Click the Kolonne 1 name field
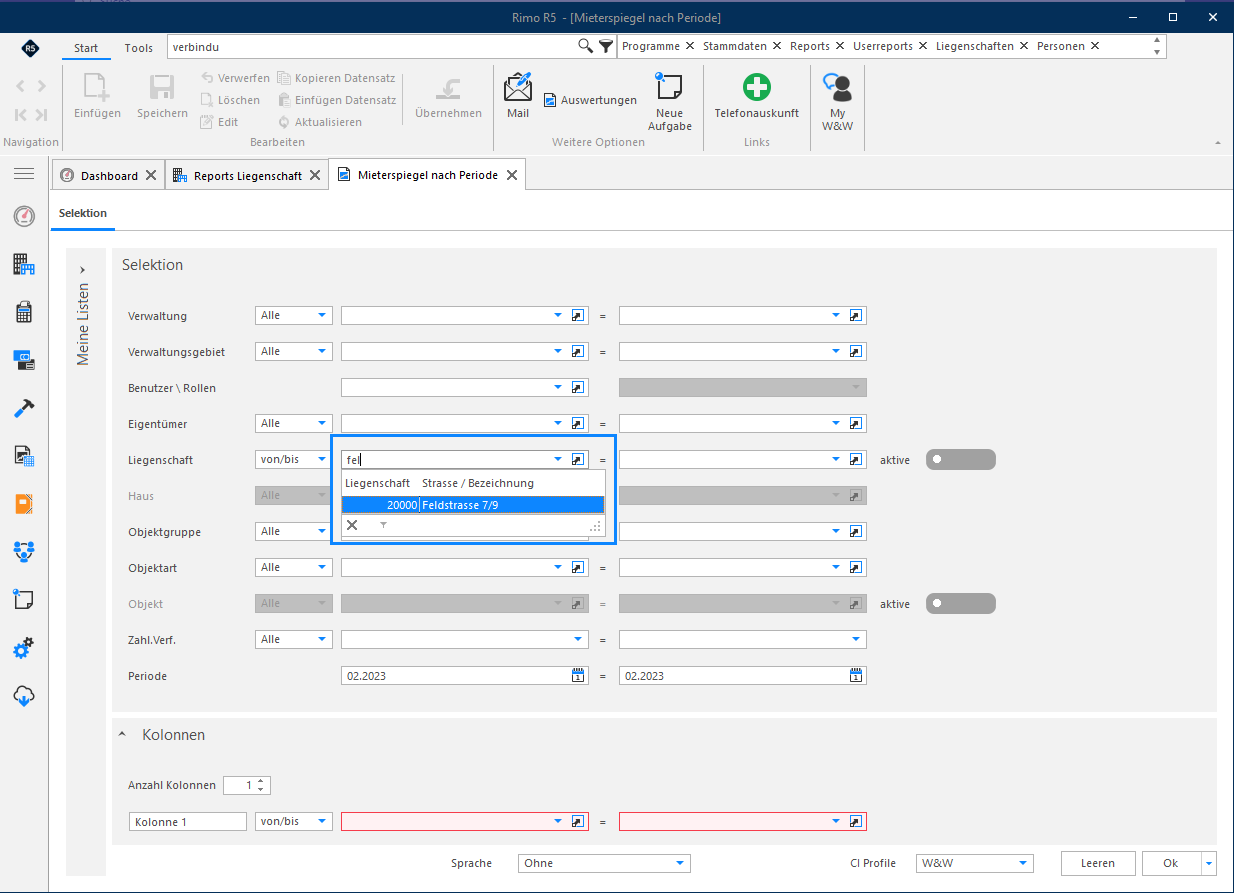Image resolution: width=1234 pixels, height=893 pixels. (188, 821)
